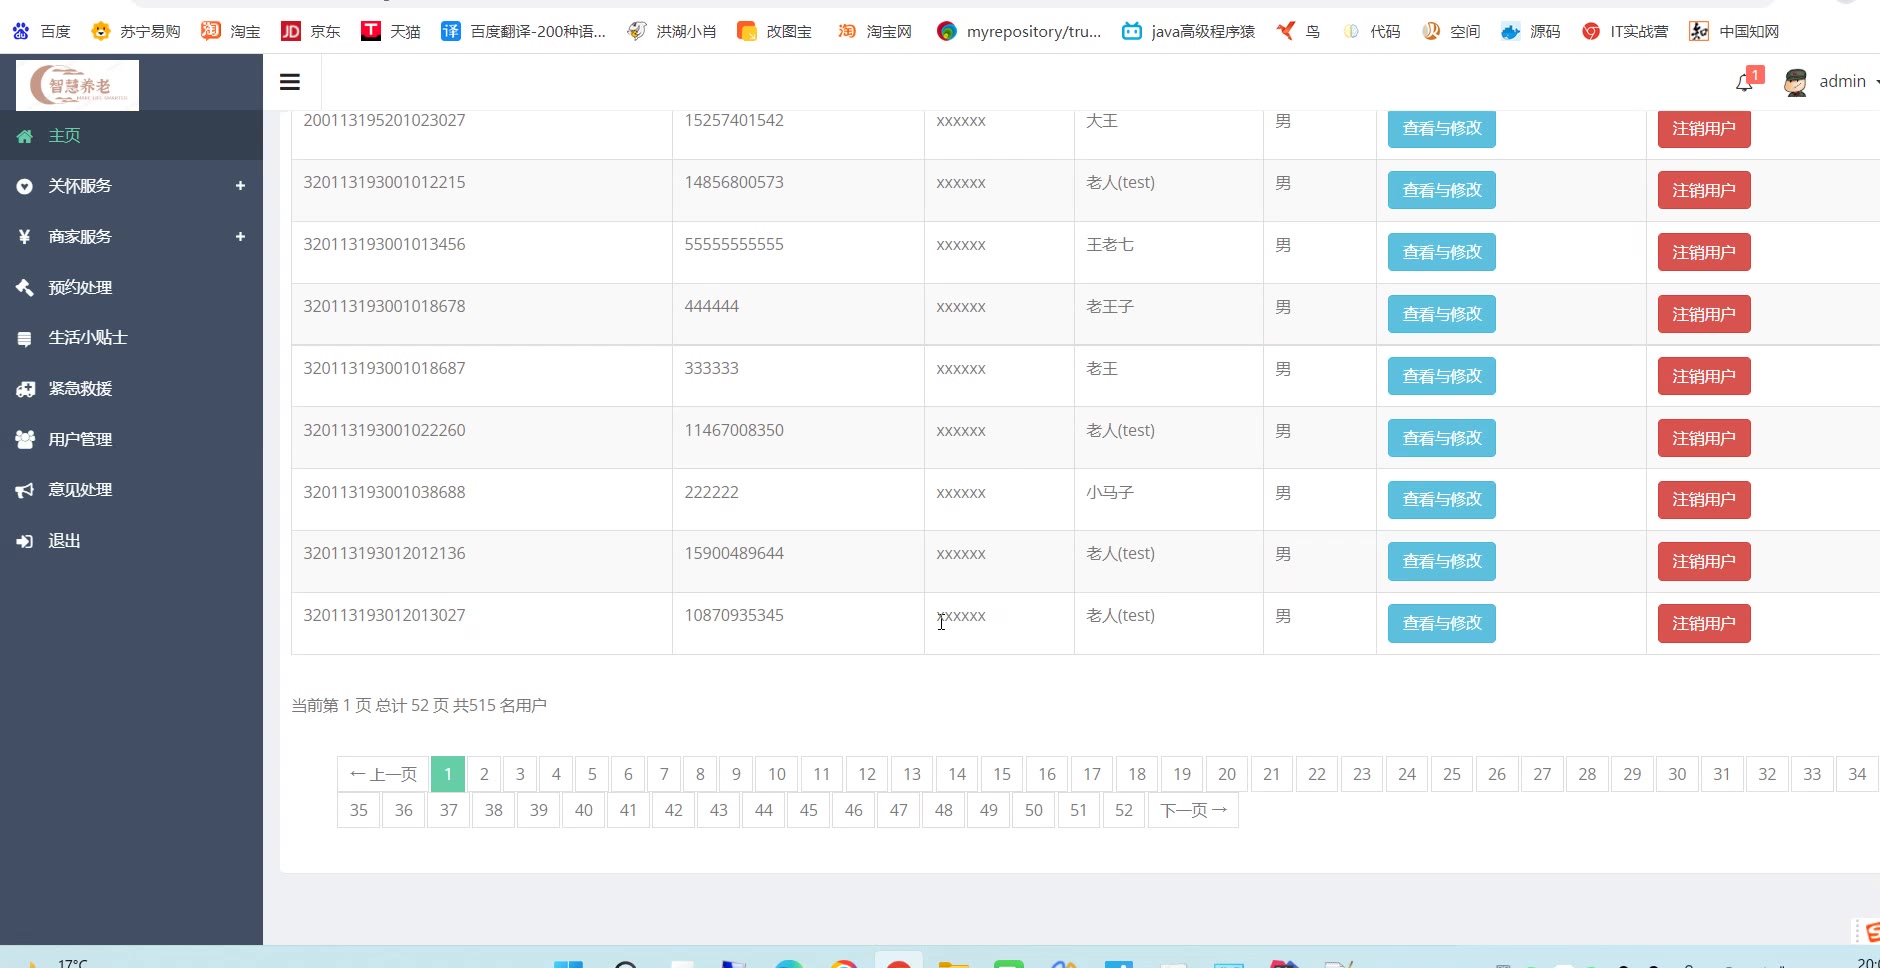
Task: Click 注销用户 for phone 15900489644
Action: click(x=1704, y=561)
